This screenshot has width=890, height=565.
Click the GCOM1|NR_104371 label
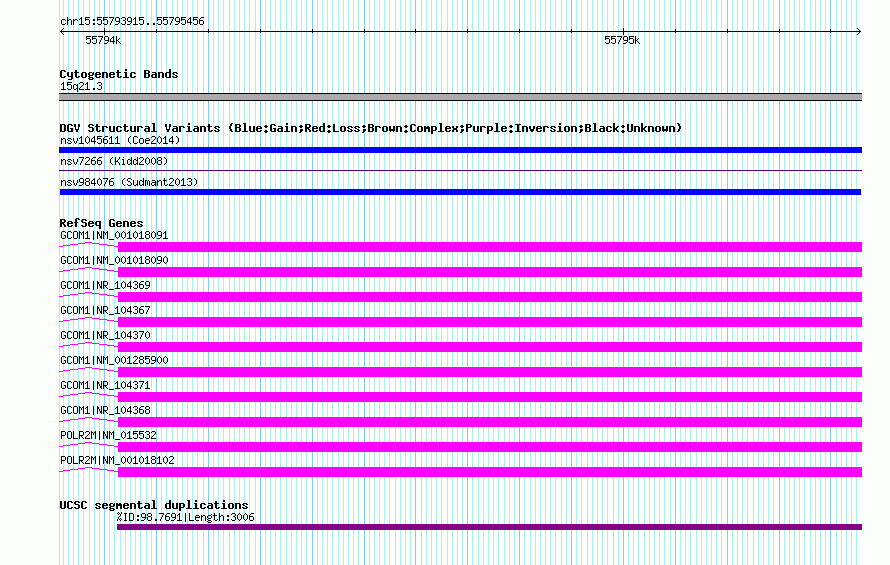(105, 385)
